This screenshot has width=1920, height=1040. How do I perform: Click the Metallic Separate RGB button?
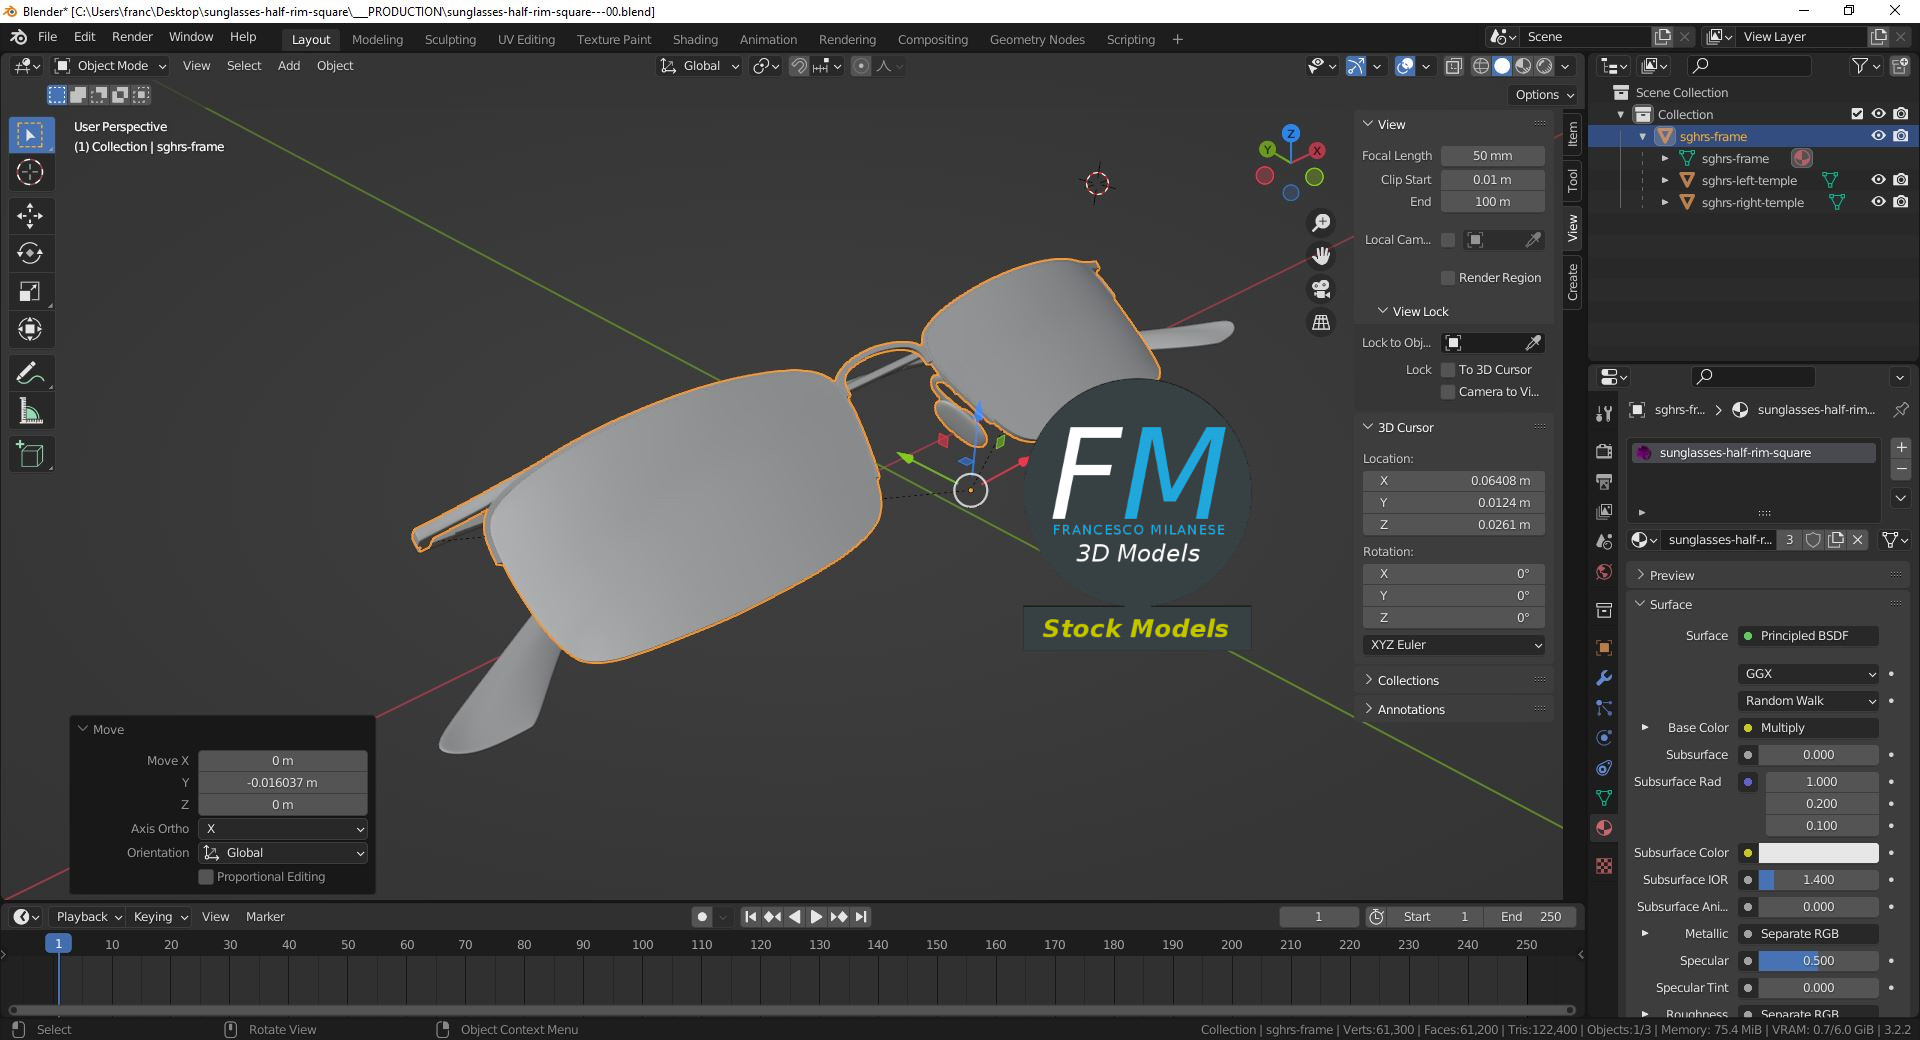(x=1808, y=934)
